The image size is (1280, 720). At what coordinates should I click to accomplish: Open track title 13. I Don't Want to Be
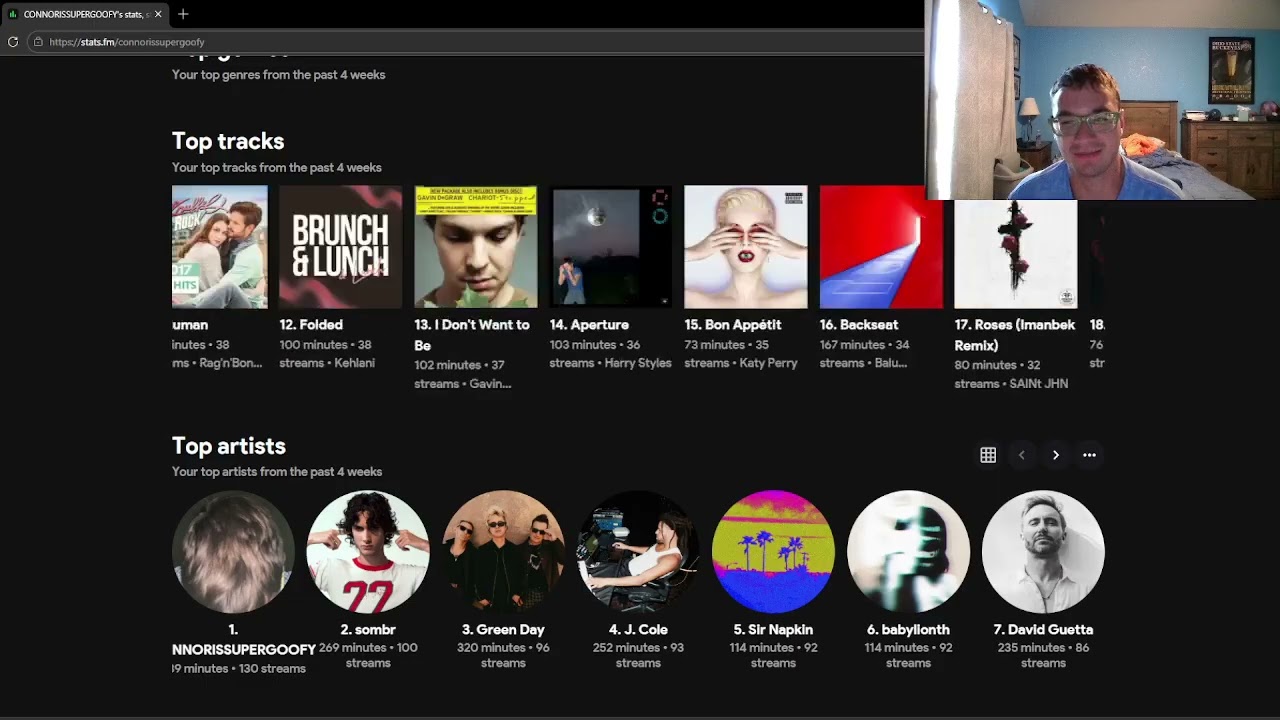(x=472, y=335)
